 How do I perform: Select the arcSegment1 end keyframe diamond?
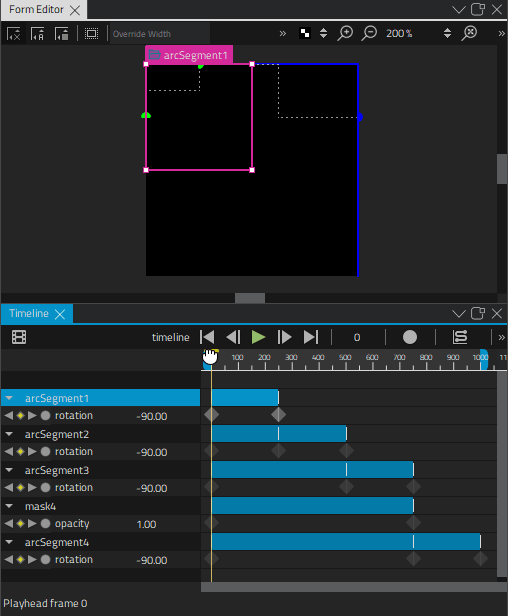tap(279, 415)
